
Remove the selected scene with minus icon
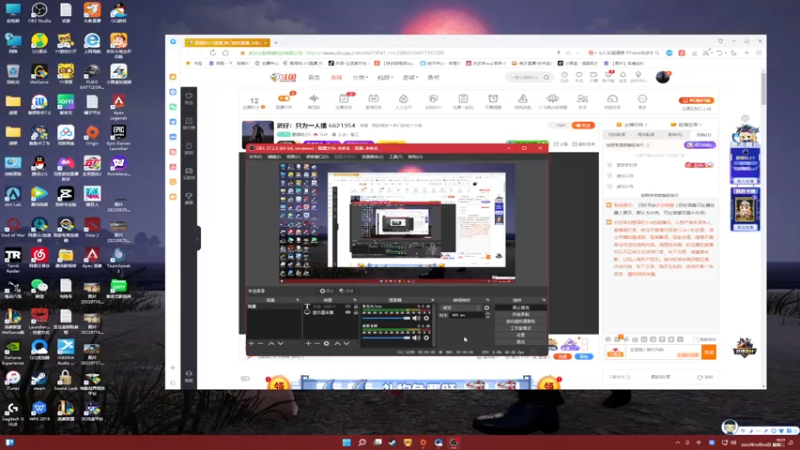pyautogui.click(x=261, y=344)
